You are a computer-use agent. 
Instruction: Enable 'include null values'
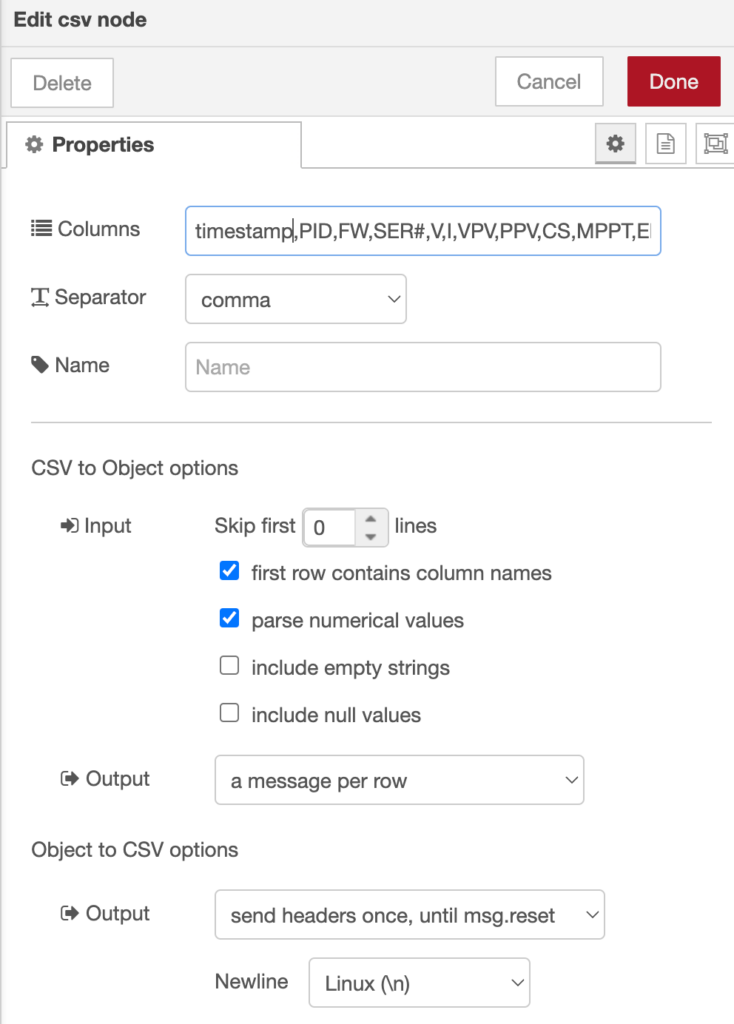(x=229, y=713)
